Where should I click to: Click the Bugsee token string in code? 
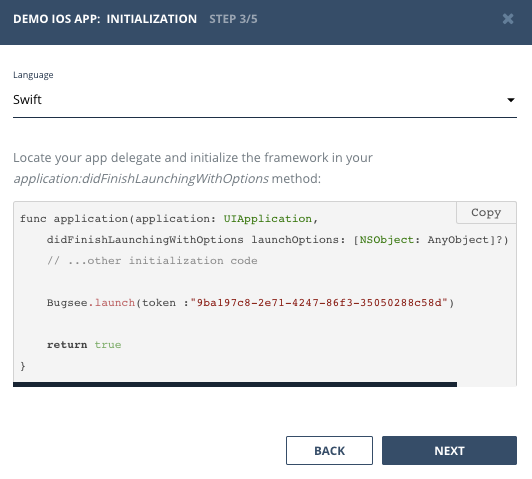pyautogui.click(x=319, y=302)
